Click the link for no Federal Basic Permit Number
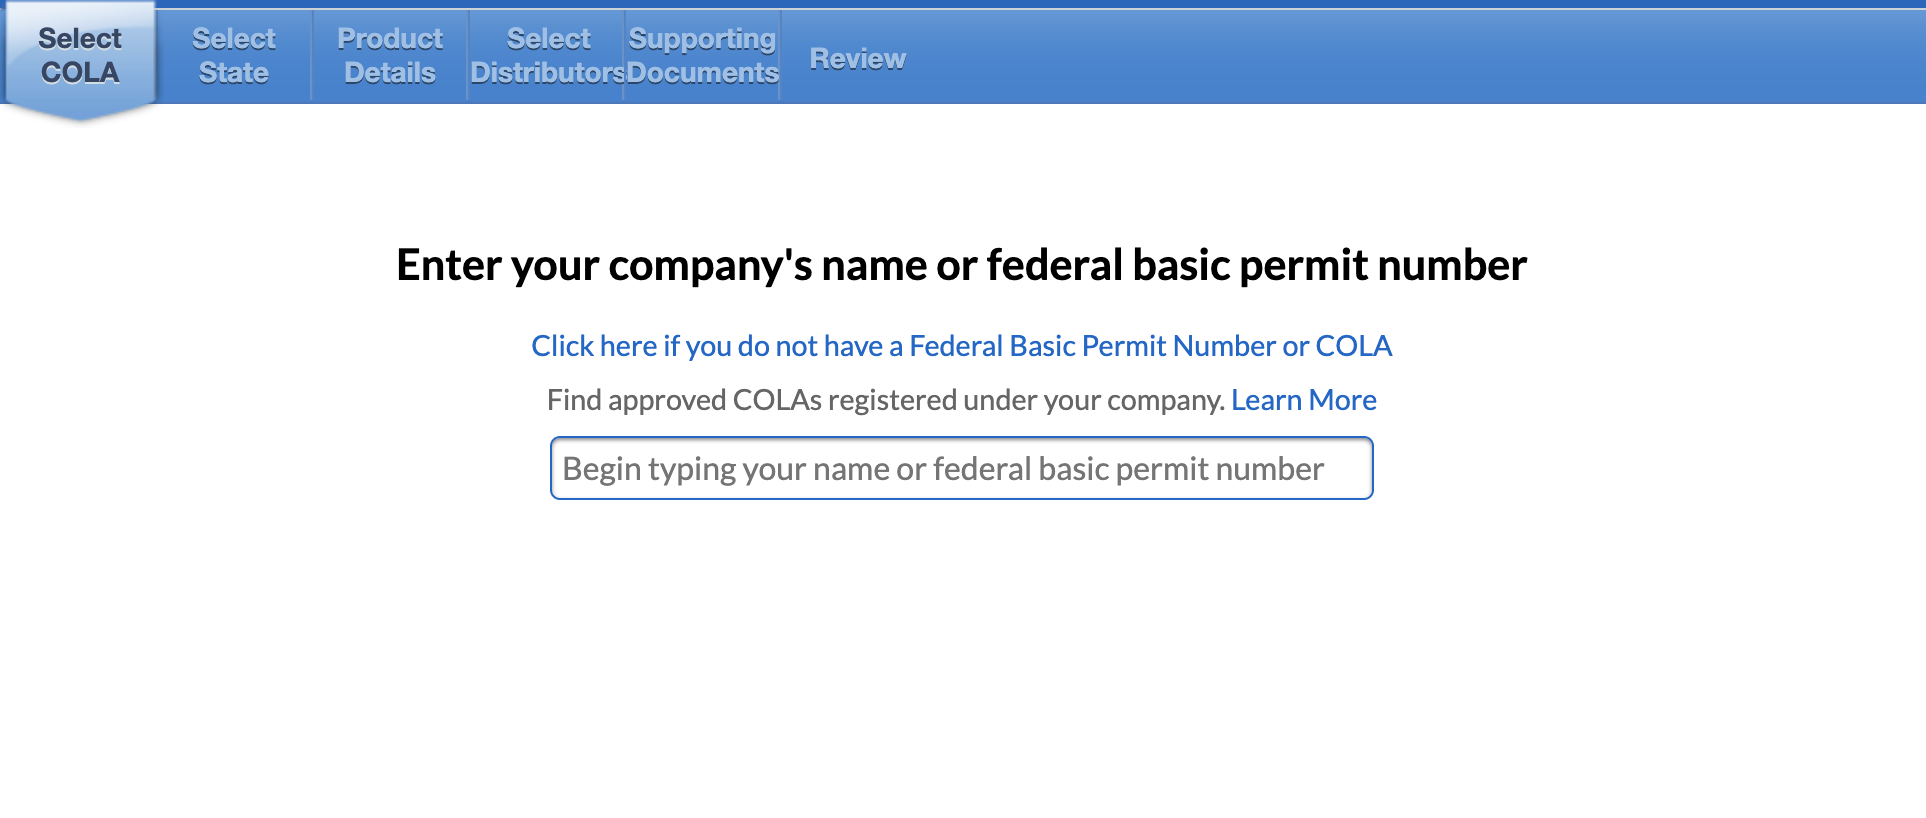1926x818 pixels. pyautogui.click(x=960, y=345)
